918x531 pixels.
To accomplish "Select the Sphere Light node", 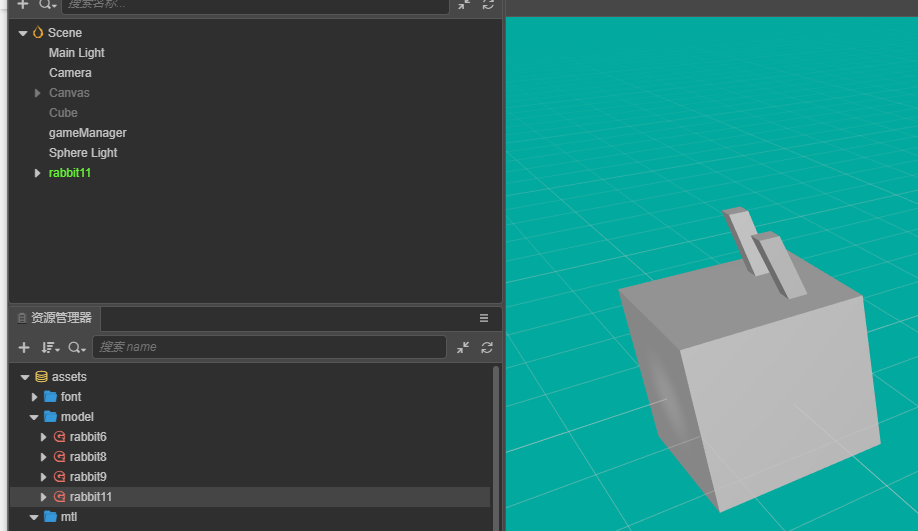I will click(83, 153).
